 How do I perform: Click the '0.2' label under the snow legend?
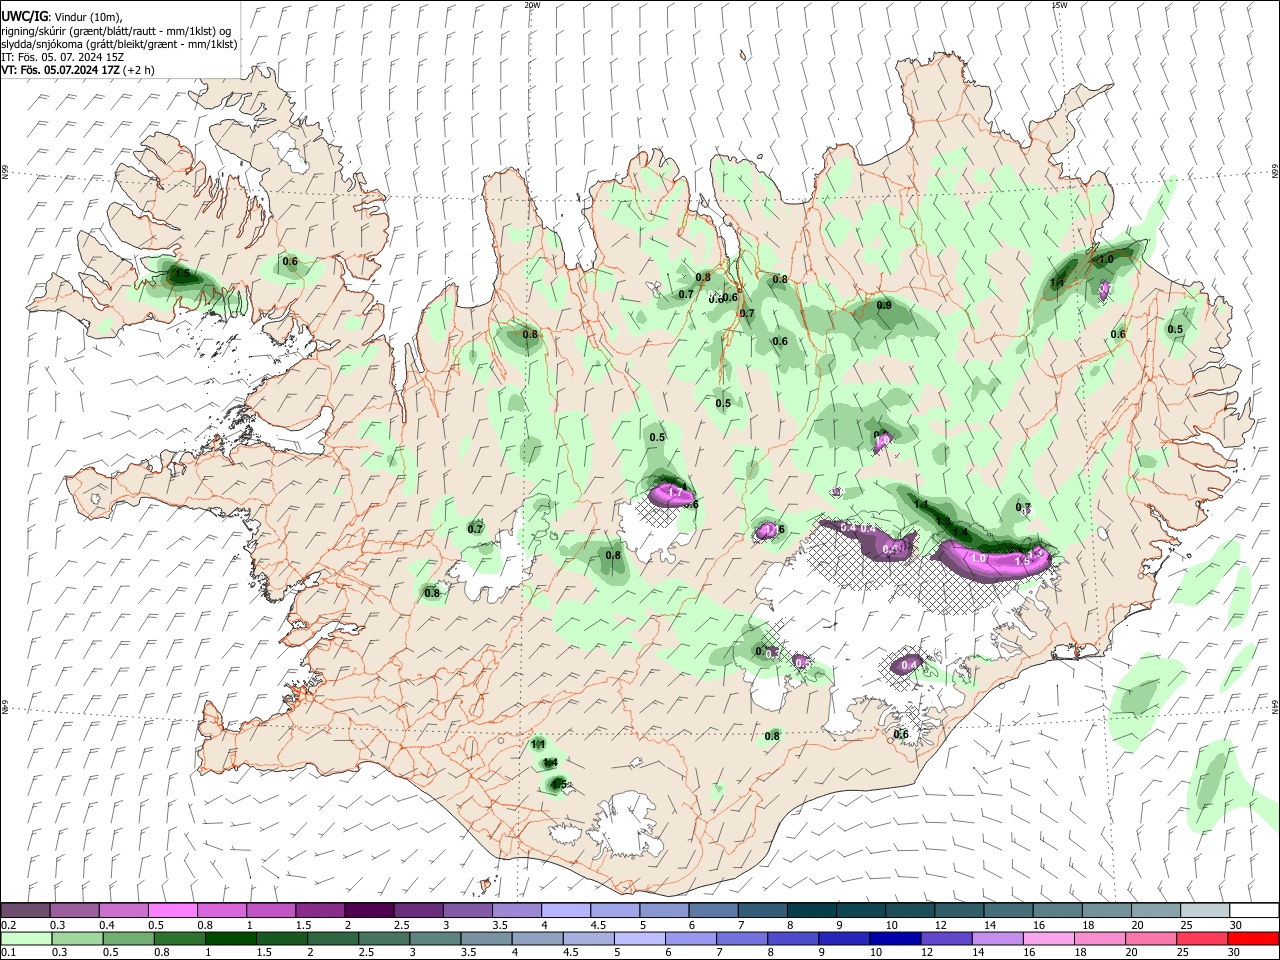tap(7, 925)
